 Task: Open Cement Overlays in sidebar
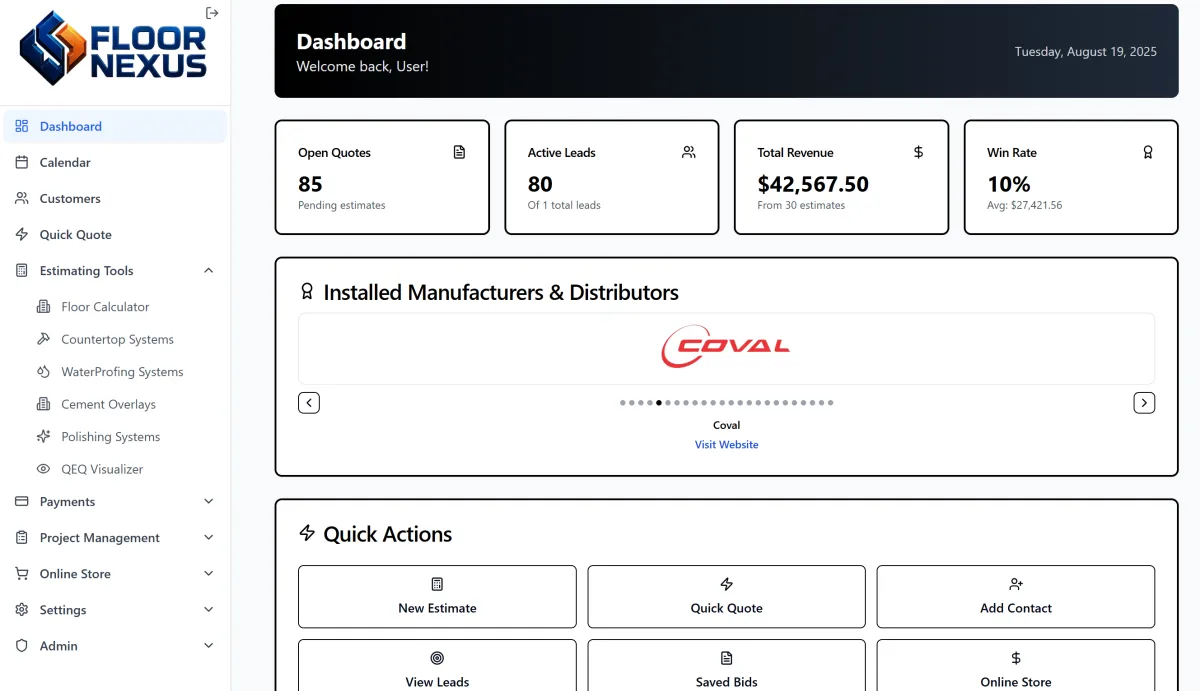pos(125,404)
